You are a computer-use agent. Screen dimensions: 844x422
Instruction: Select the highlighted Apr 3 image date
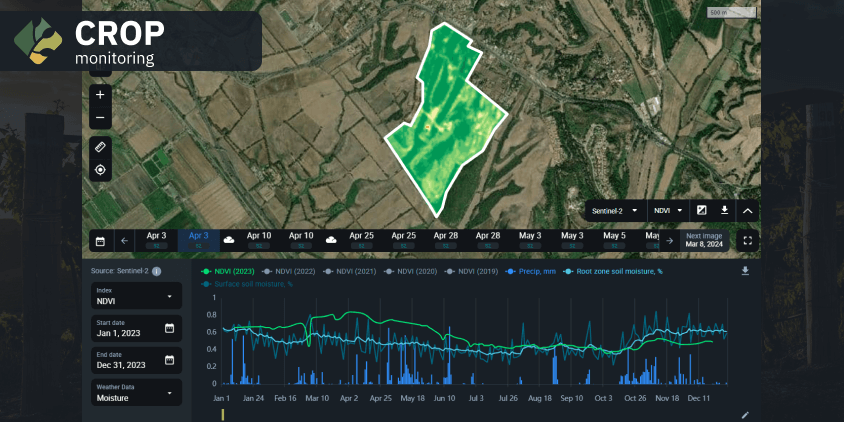pos(199,240)
